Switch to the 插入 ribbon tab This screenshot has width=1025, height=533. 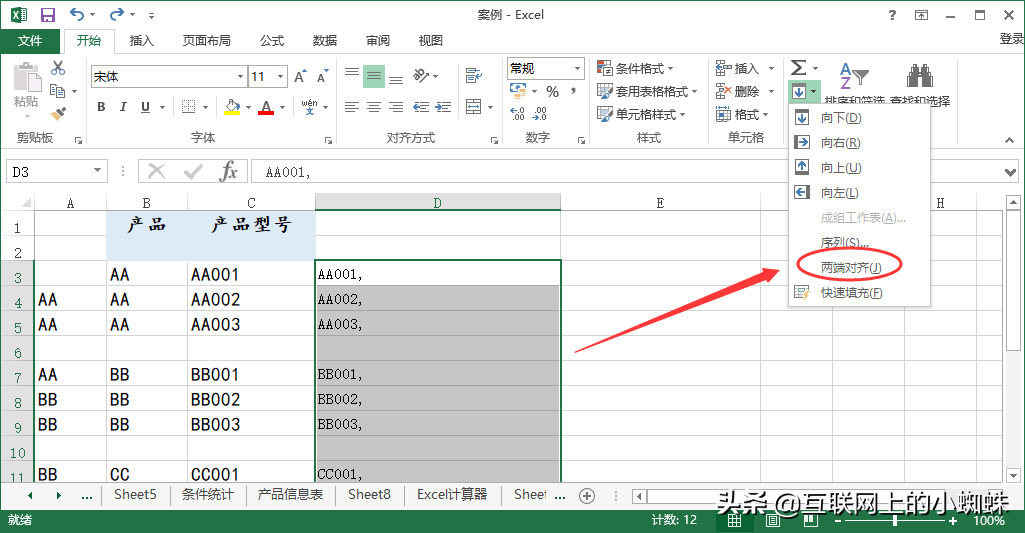(x=142, y=40)
